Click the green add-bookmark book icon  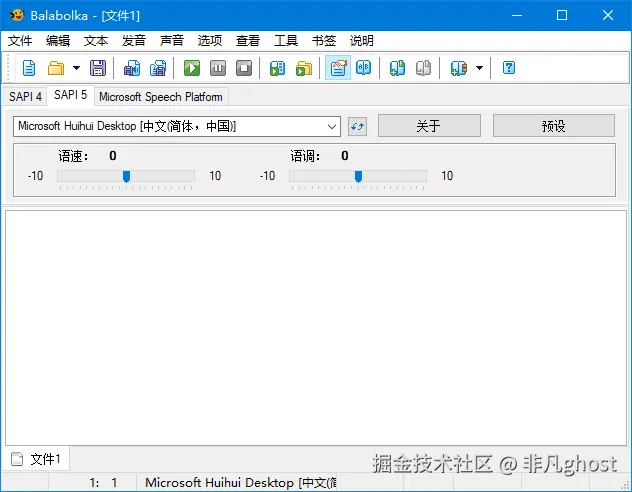397,68
